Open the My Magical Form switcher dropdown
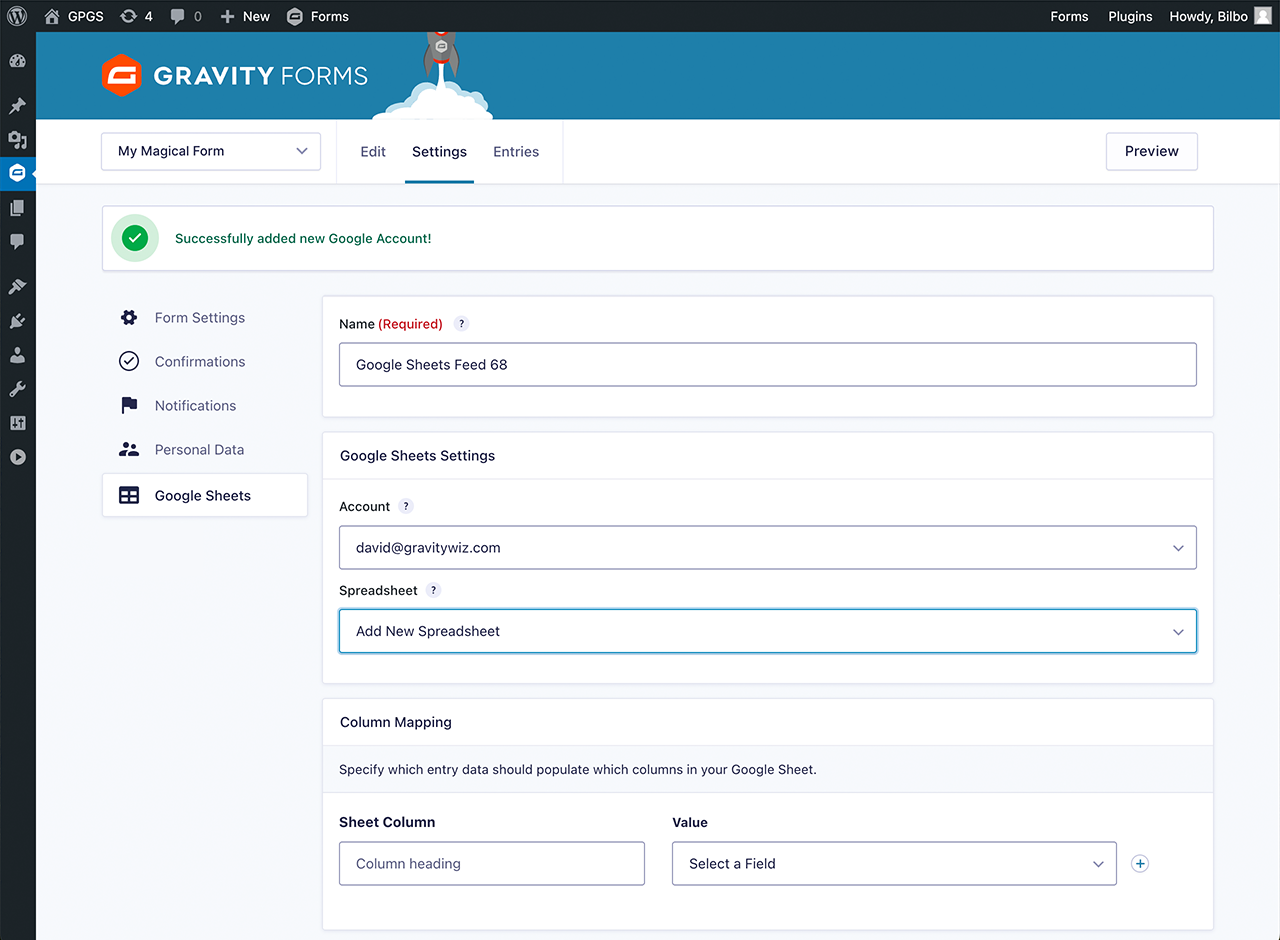 (211, 151)
